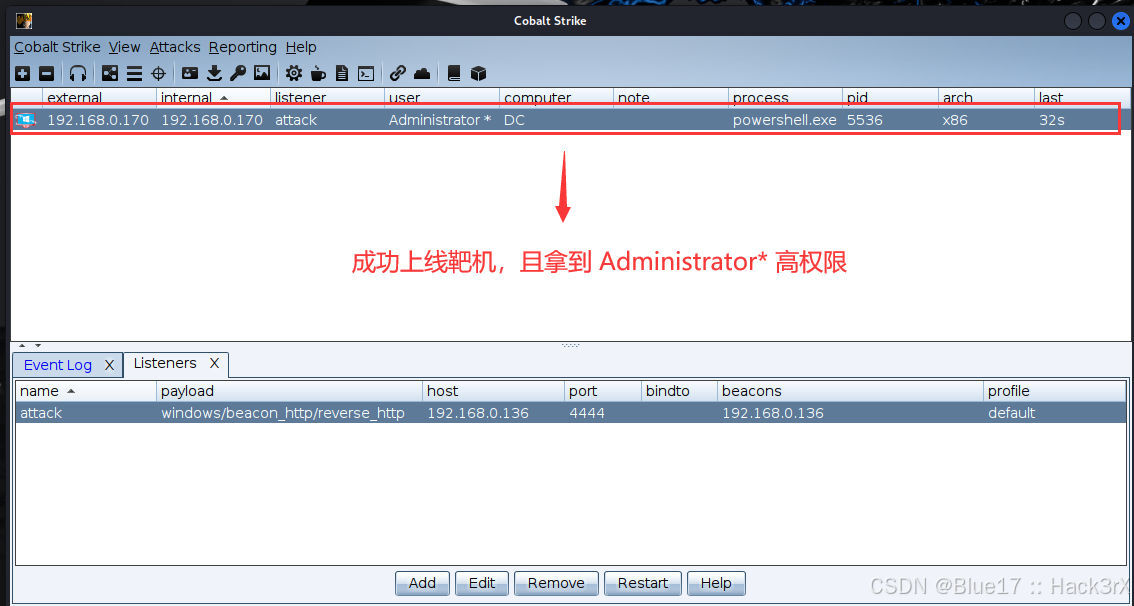Click the terminal icon for scripted web delivery
This screenshot has height=606, width=1134.
[x=367, y=73]
